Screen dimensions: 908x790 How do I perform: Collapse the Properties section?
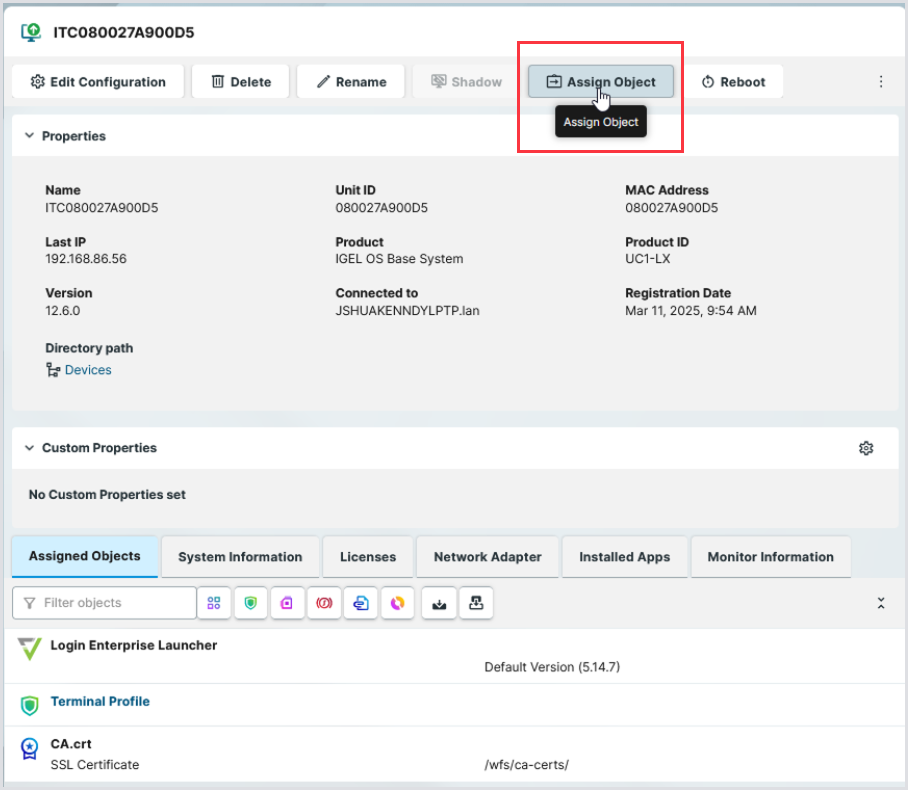[x=29, y=136]
